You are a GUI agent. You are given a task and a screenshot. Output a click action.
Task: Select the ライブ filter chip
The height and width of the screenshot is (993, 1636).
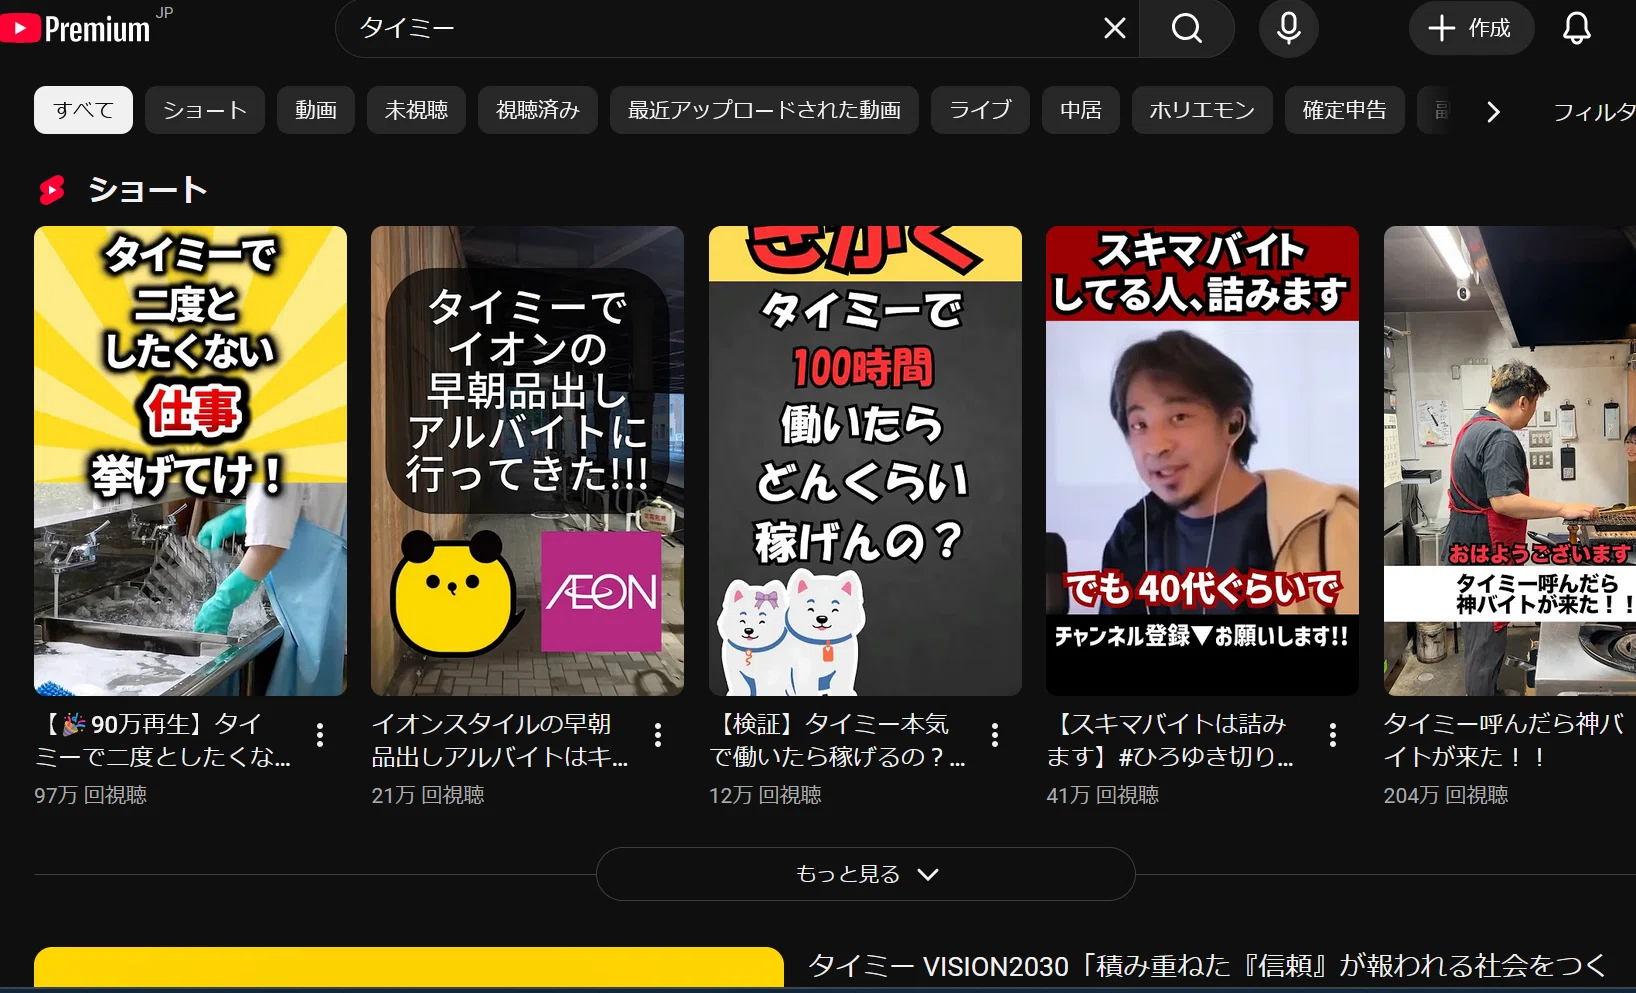pos(980,110)
